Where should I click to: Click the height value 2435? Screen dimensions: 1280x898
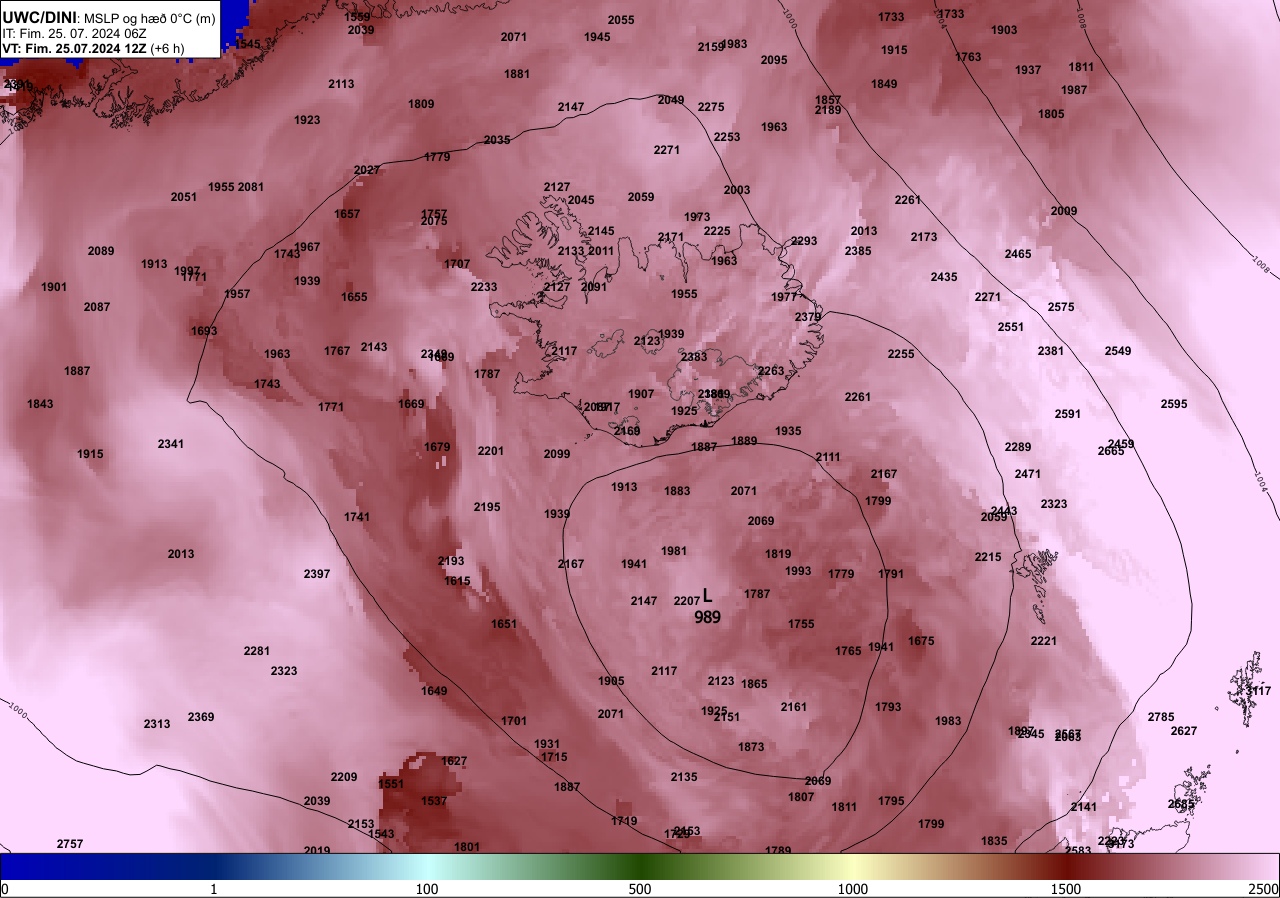coord(944,277)
